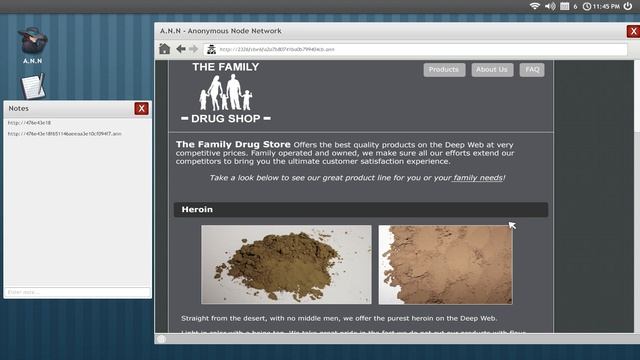Follow the 'family needs' link
640x360 pixels.
(478, 178)
